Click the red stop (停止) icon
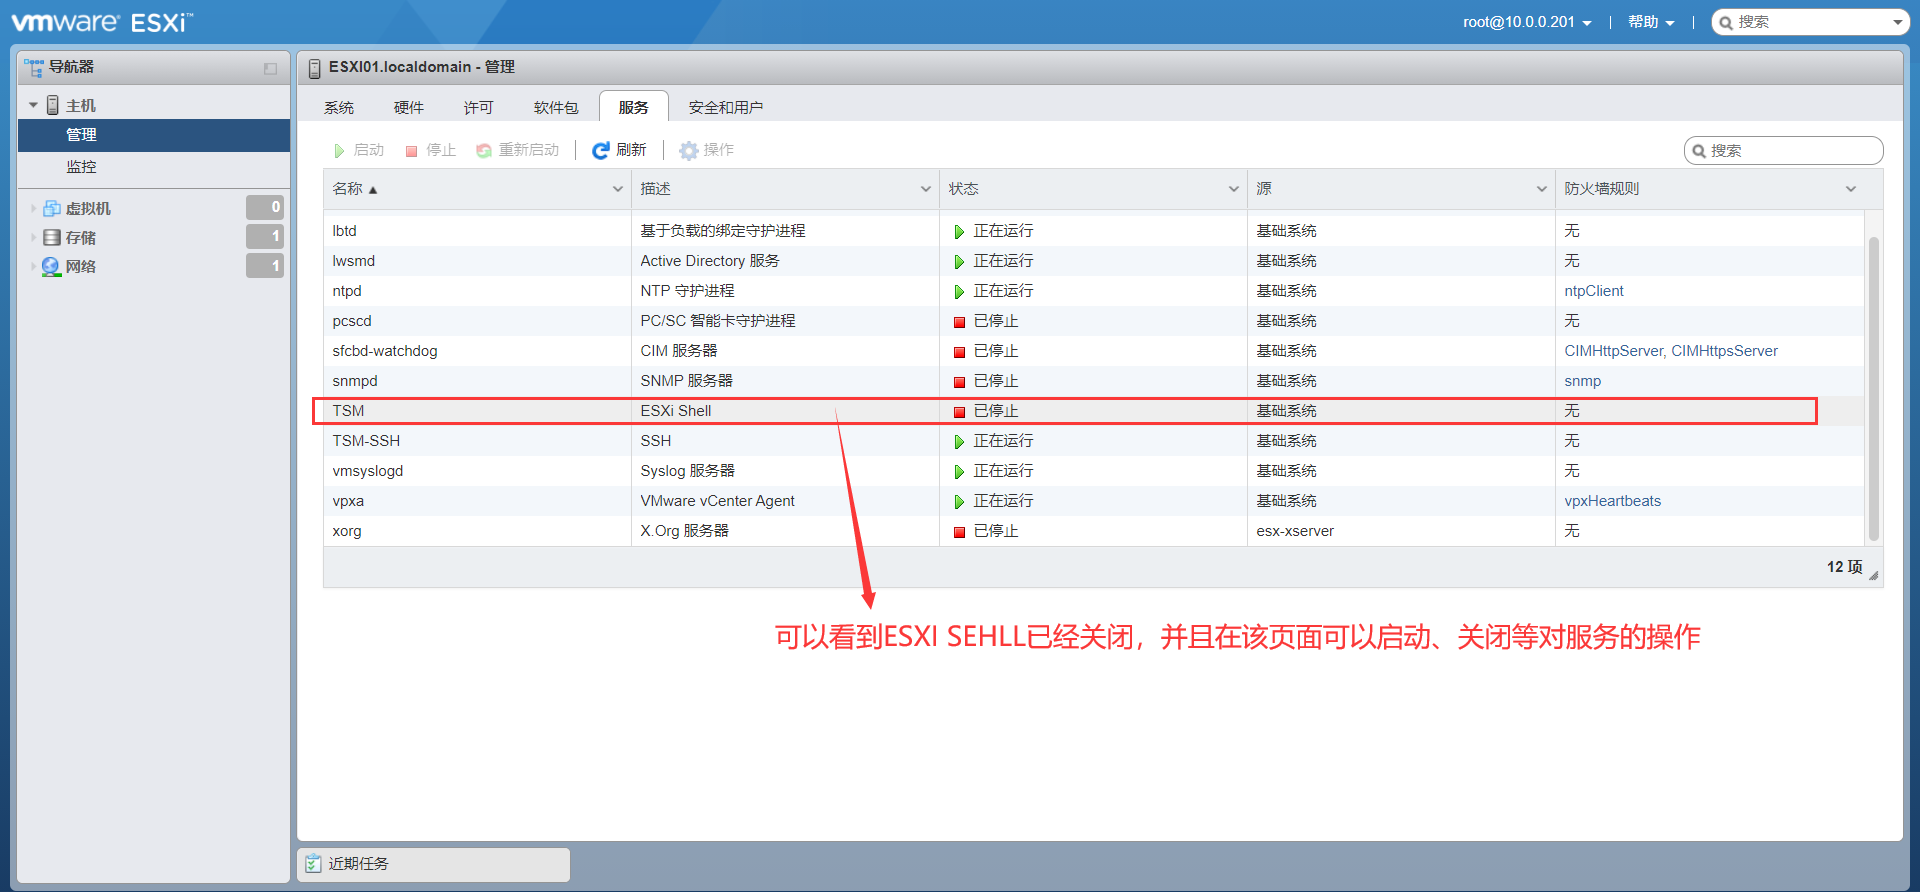Image resolution: width=1920 pixels, height=892 pixels. 411,151
